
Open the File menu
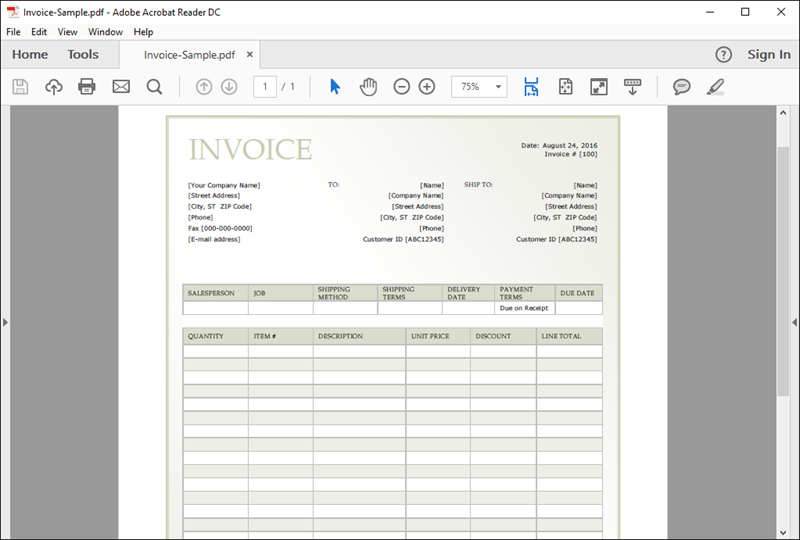[13, 32]
